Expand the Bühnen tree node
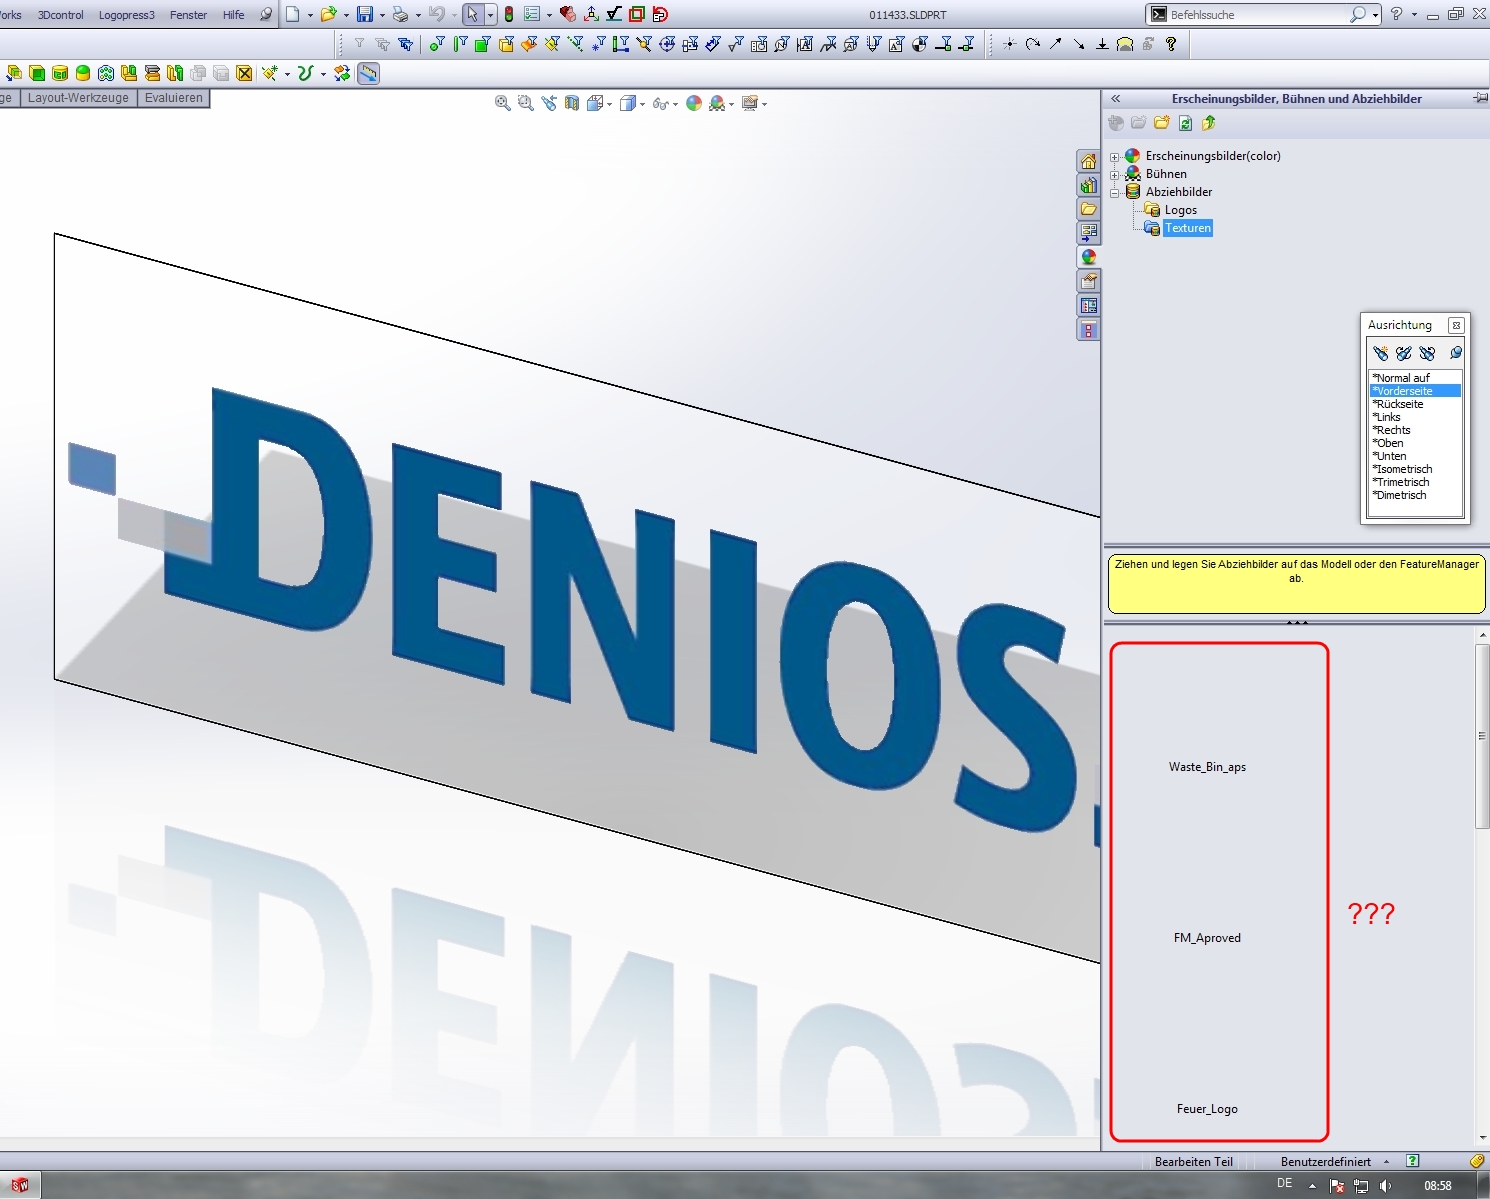1490x1199 pixels. 1115,175
